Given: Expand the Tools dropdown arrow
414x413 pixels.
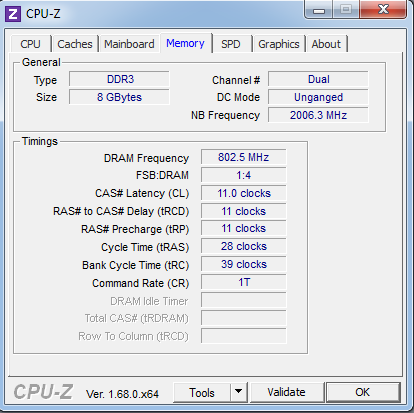Looking at the screenshot, I should click(x=239, y=392).
